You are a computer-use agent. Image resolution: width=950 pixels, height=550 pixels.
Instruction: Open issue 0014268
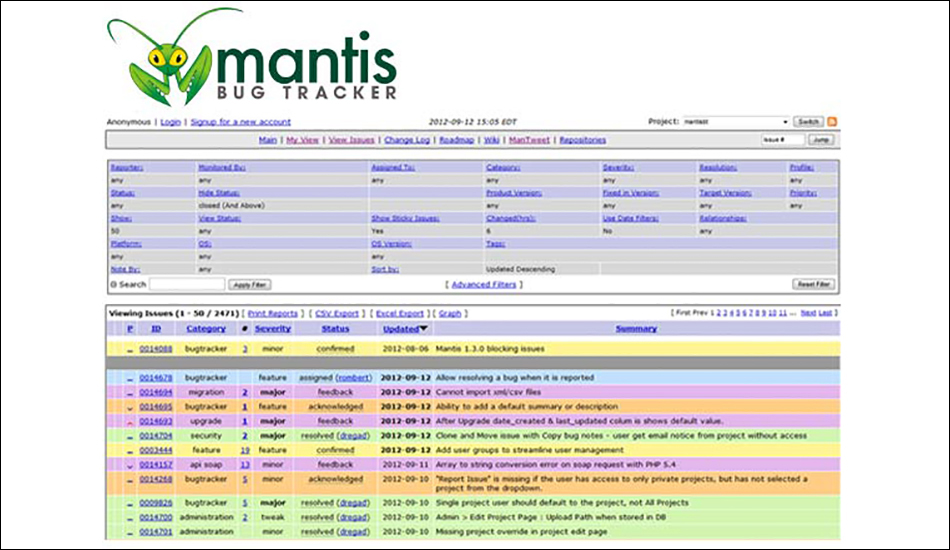pyautogui.click(x=156, y=479)
